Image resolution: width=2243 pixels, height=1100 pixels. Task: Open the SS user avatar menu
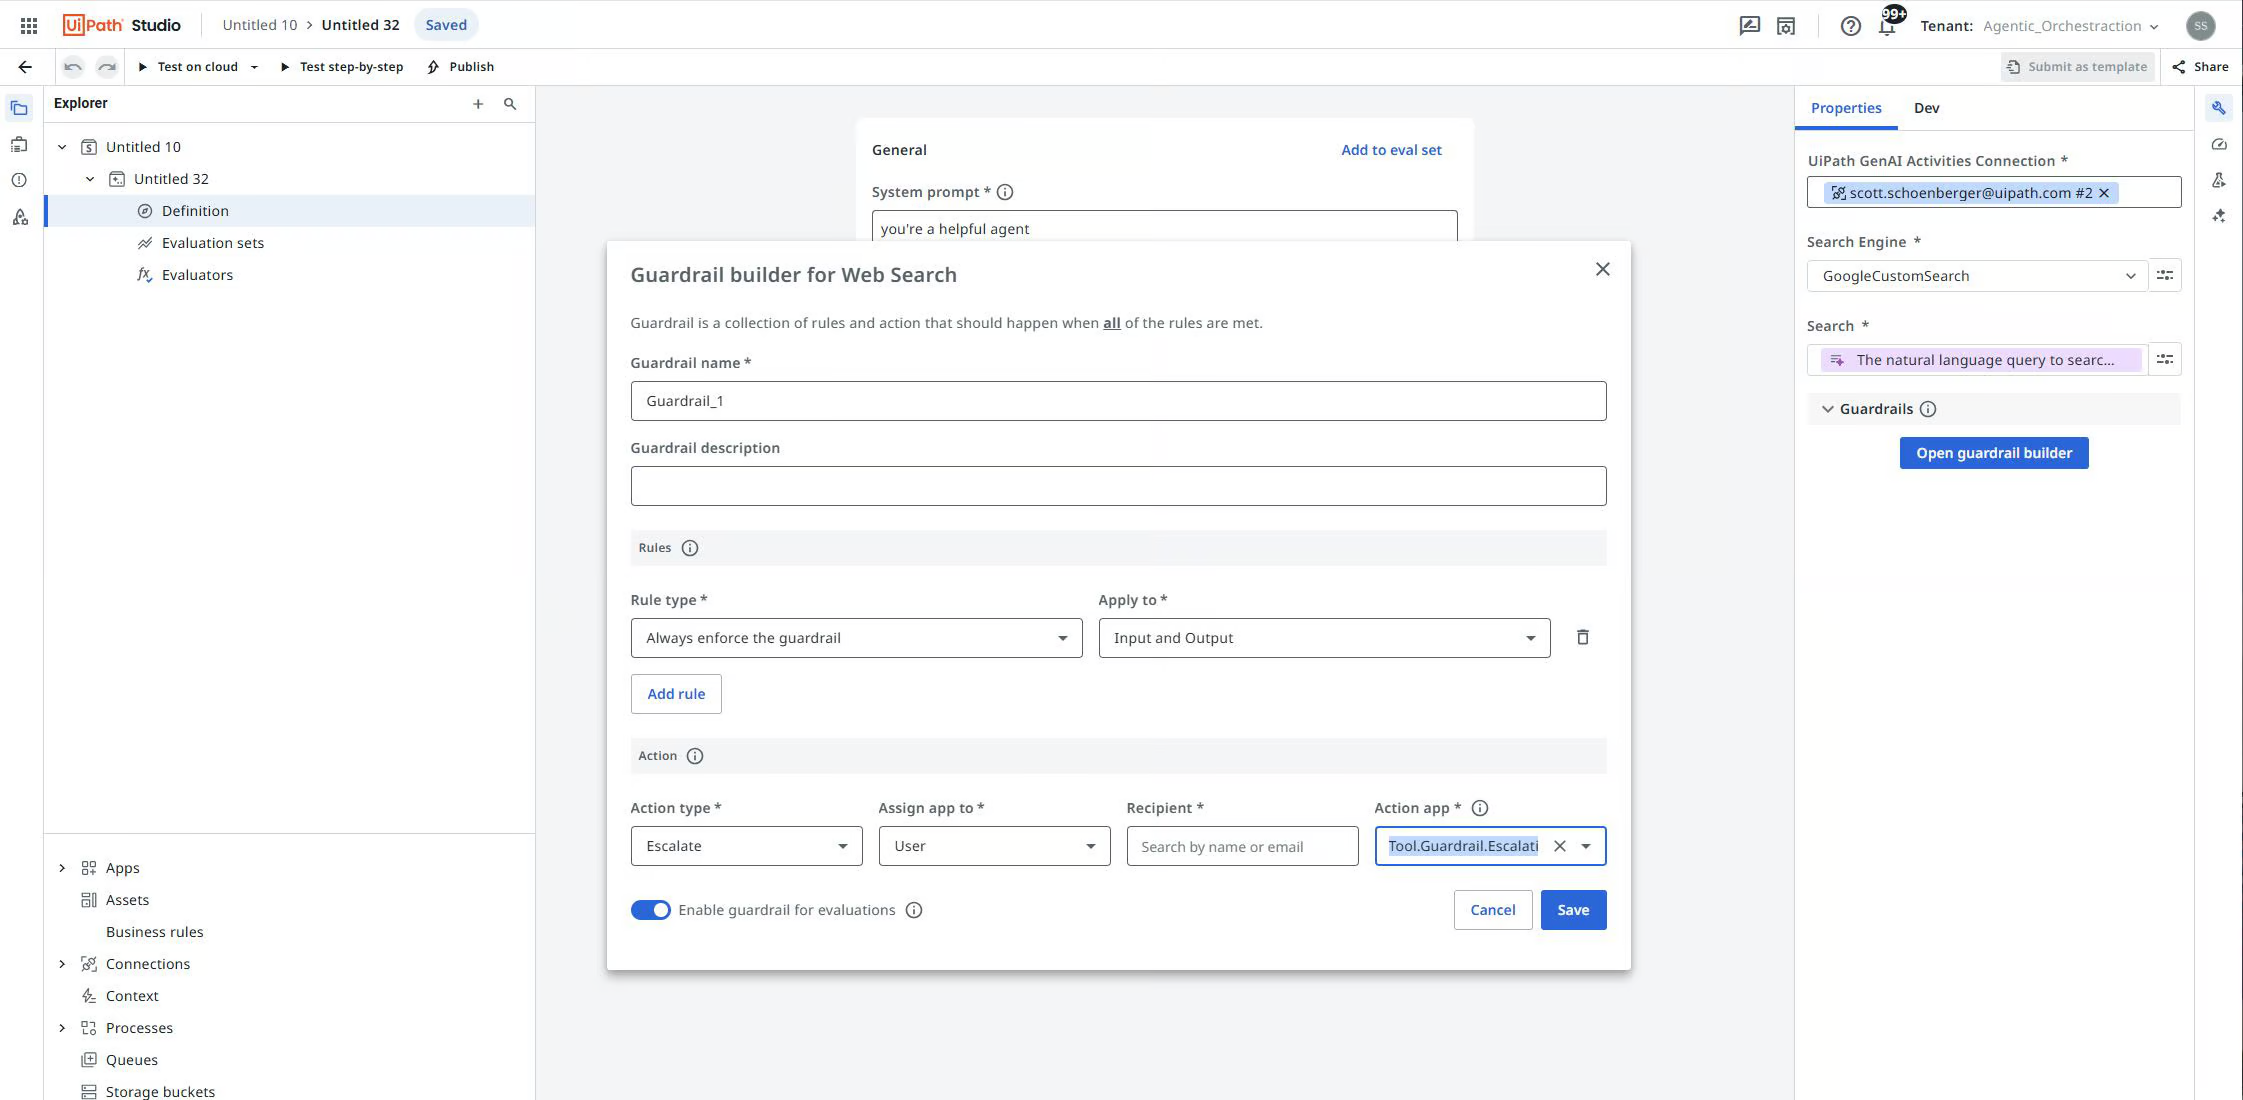coord(2200,26)
